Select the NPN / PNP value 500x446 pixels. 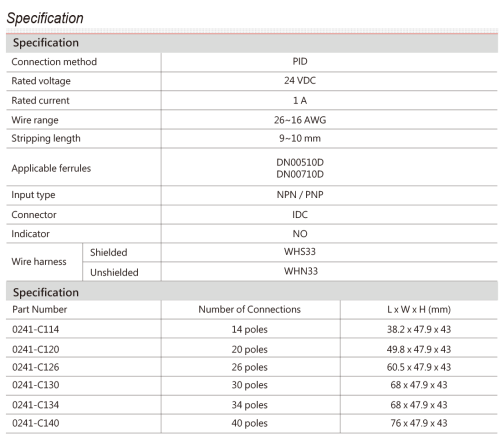coord(300,194)
